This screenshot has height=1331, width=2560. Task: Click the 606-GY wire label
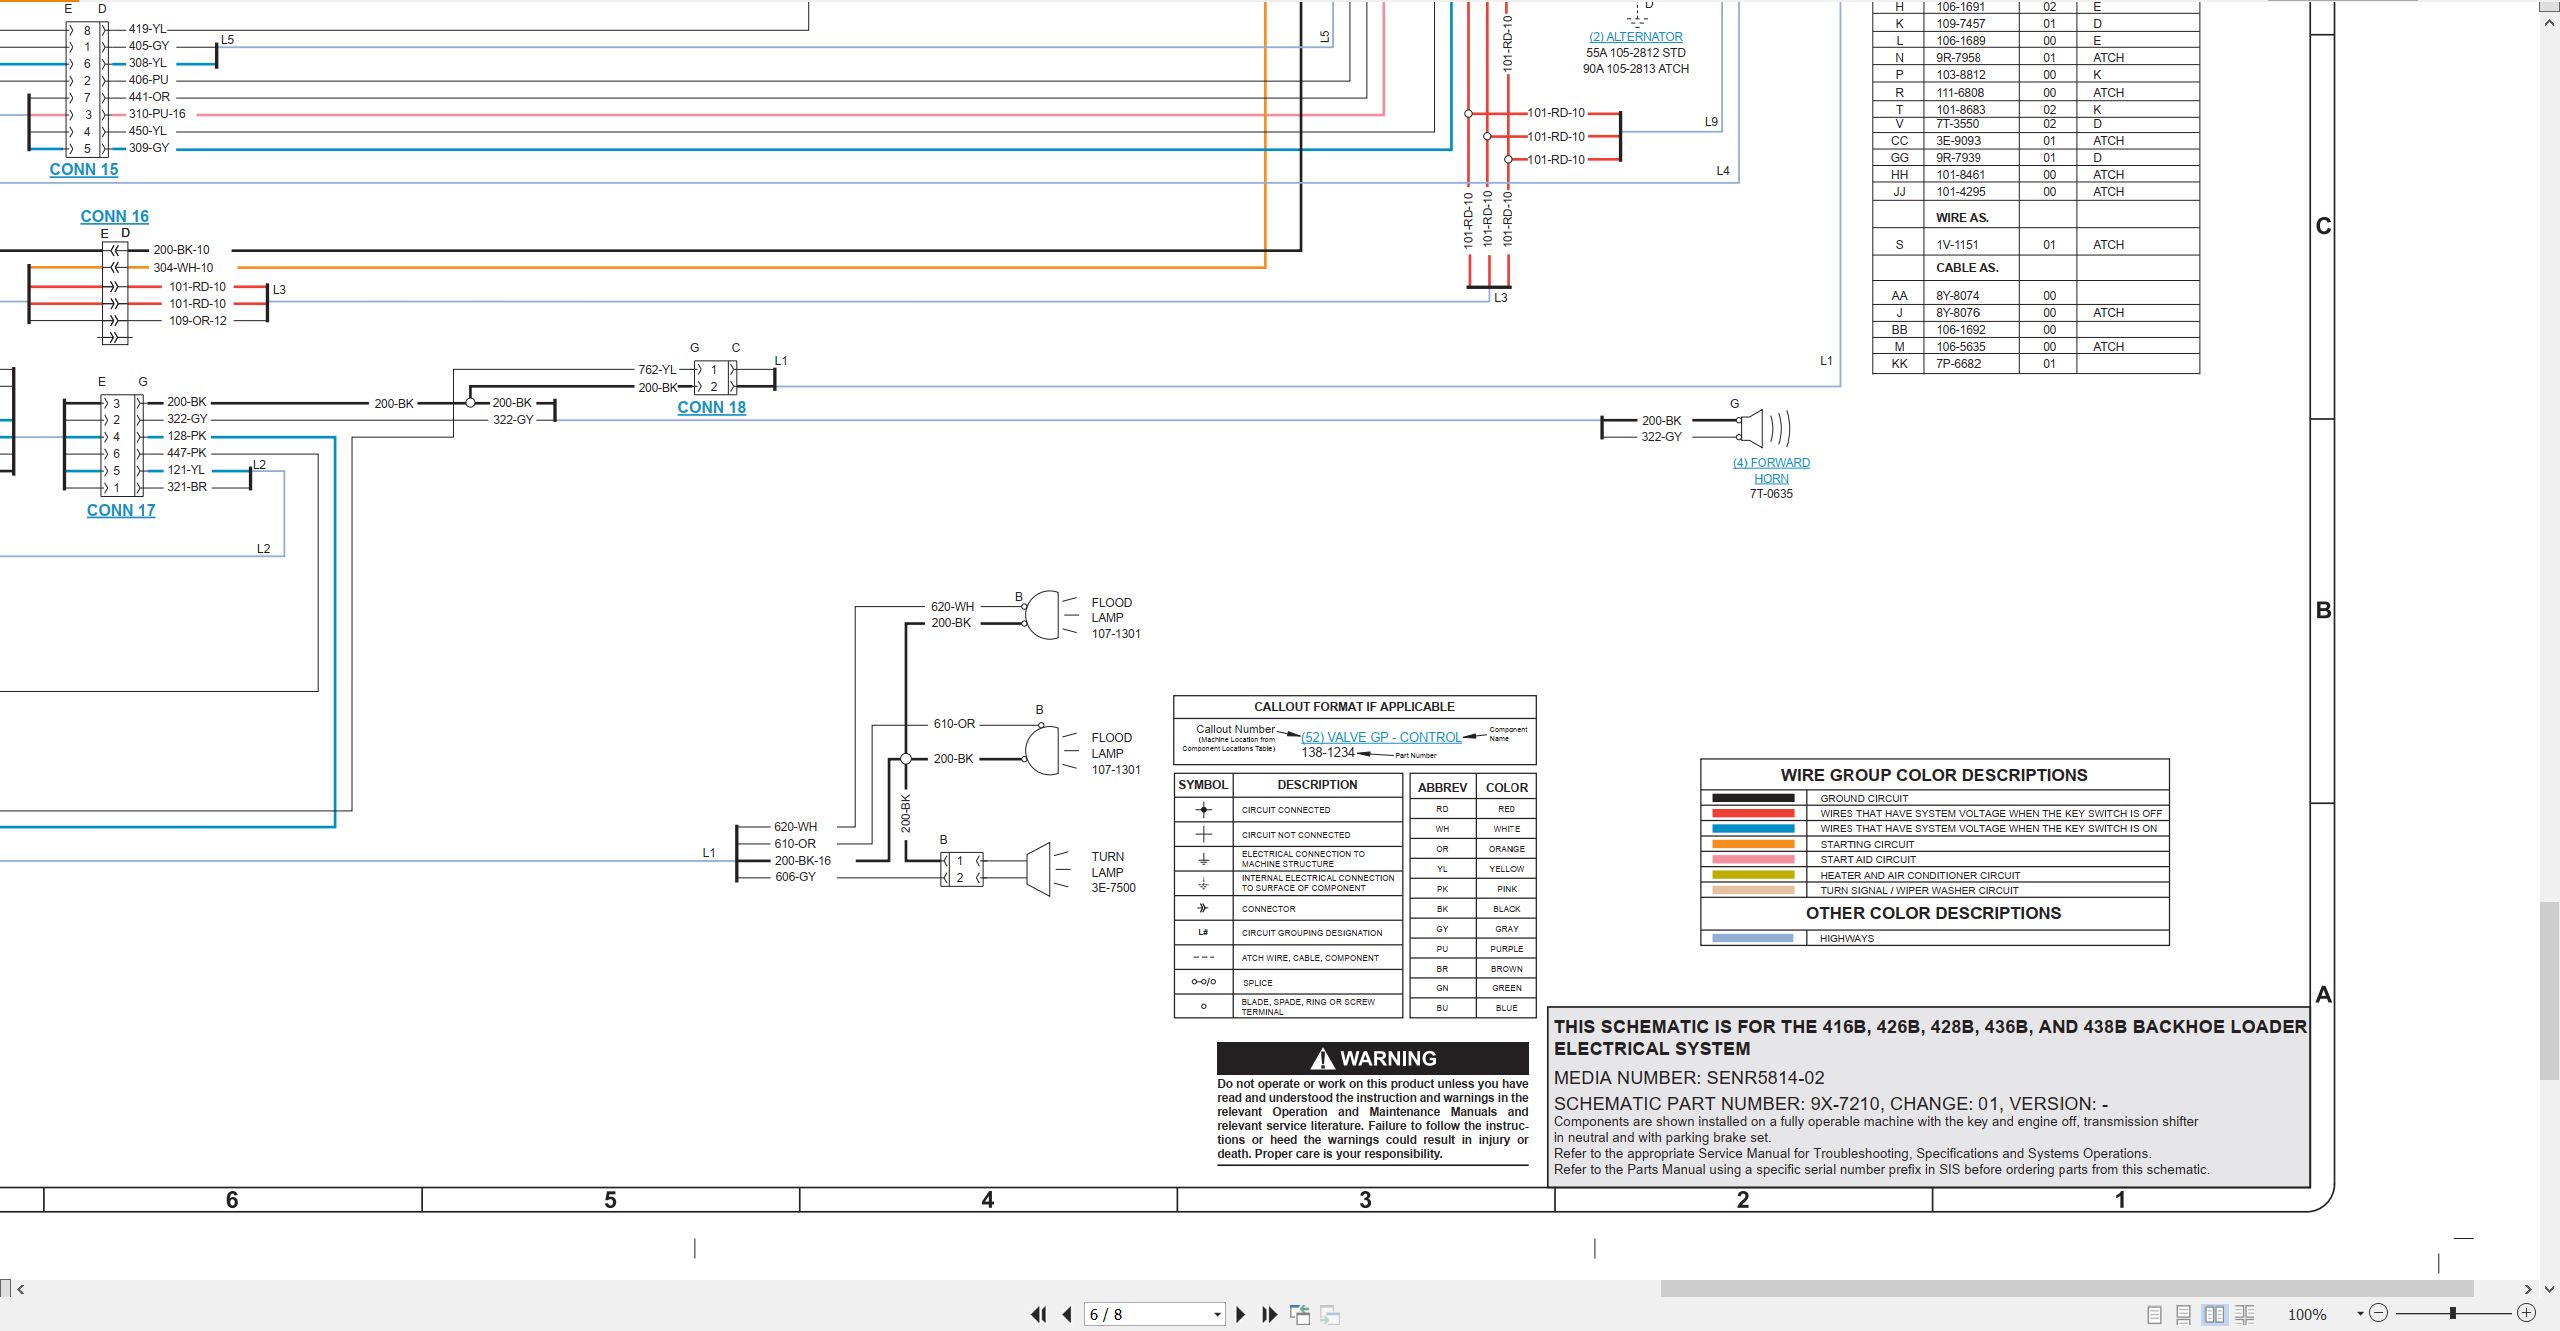[795, 877]
